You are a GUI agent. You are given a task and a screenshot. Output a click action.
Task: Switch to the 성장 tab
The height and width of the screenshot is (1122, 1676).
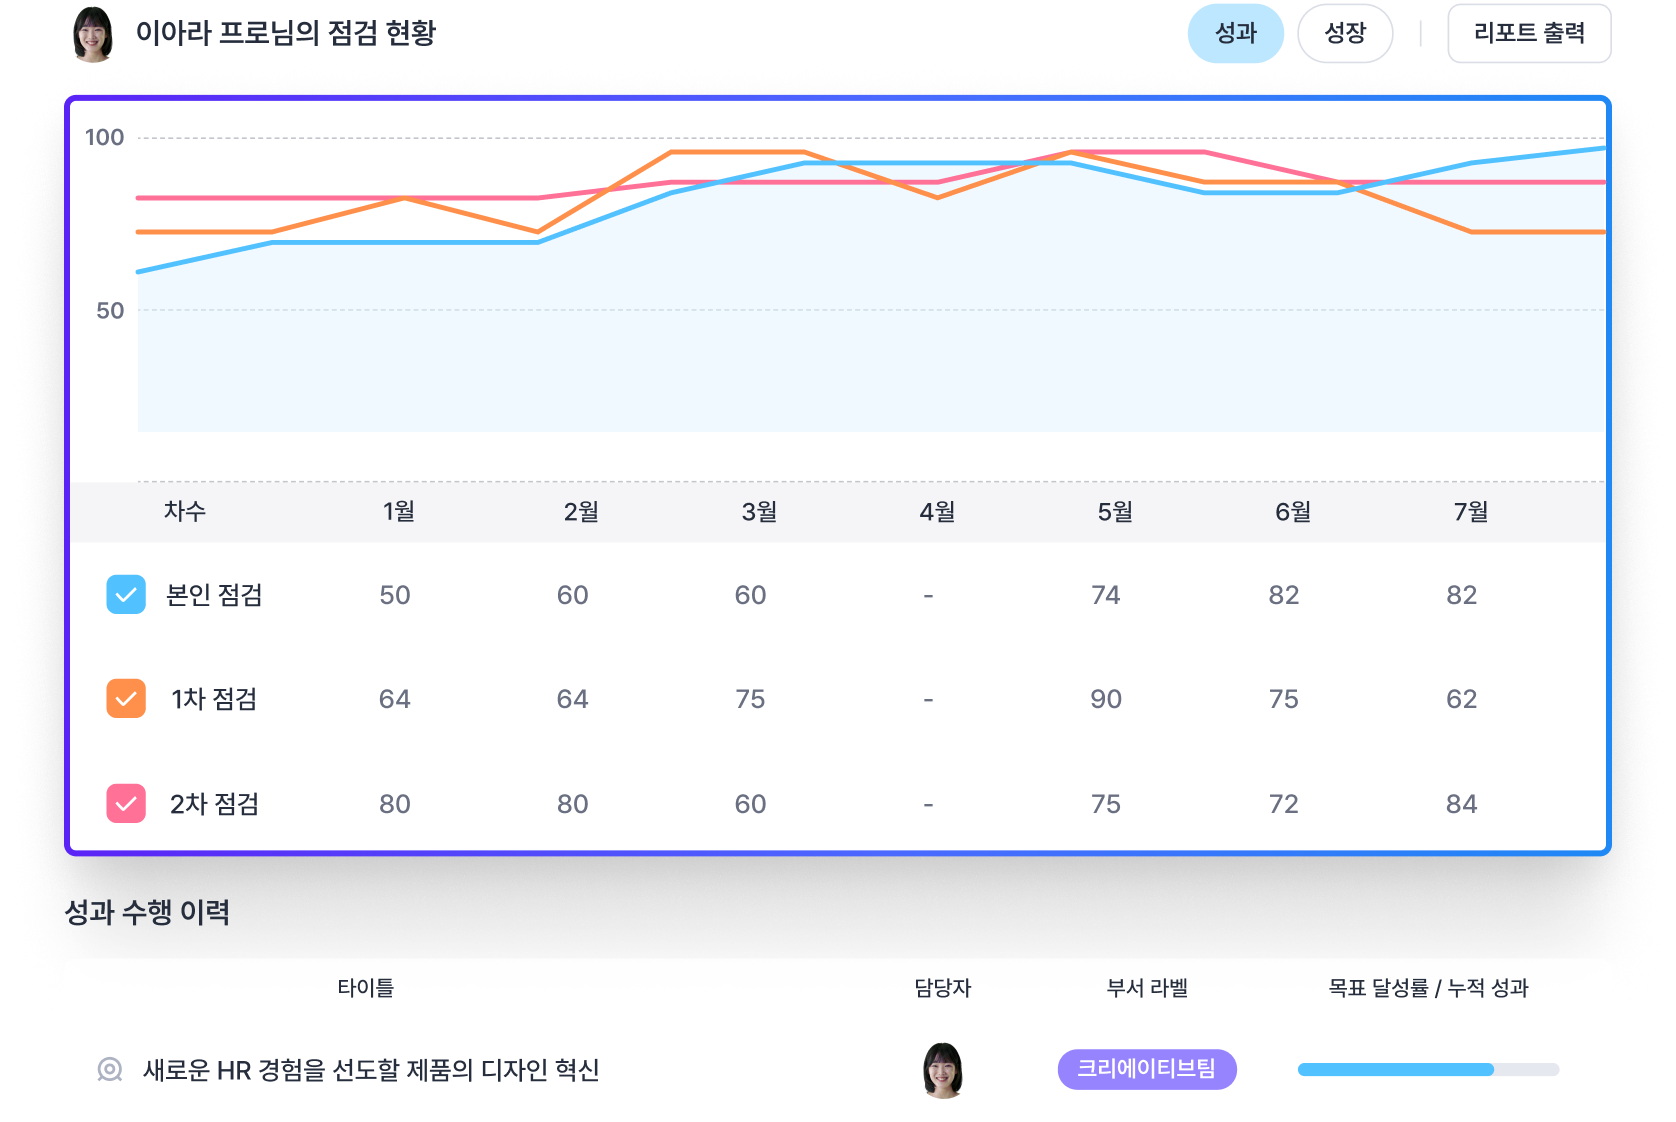[1344, 33]
